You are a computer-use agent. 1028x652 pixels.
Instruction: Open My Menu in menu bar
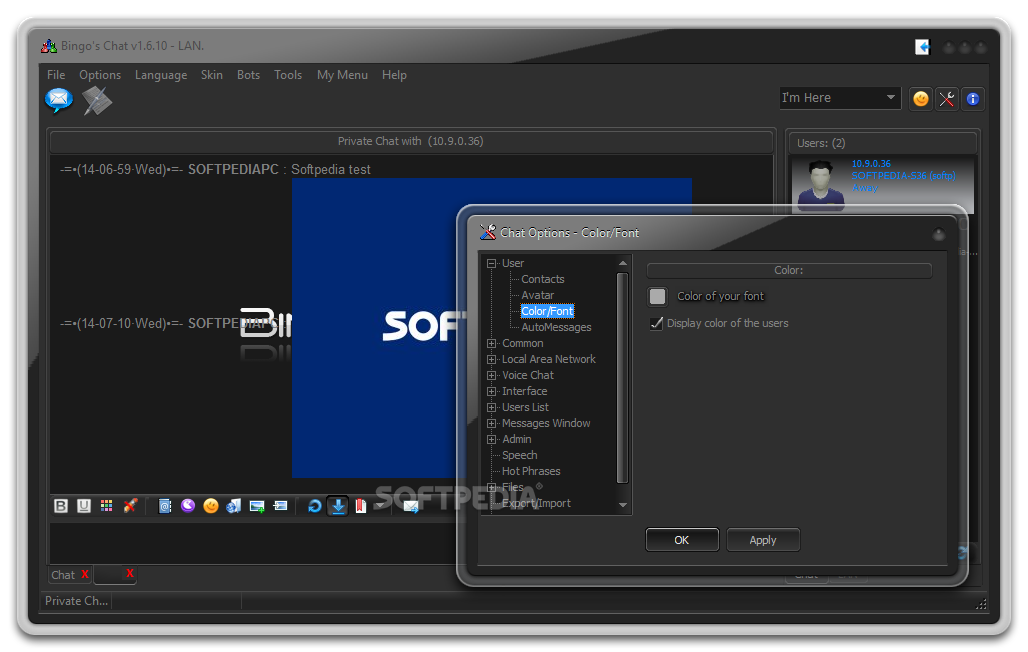click(342, 75)
